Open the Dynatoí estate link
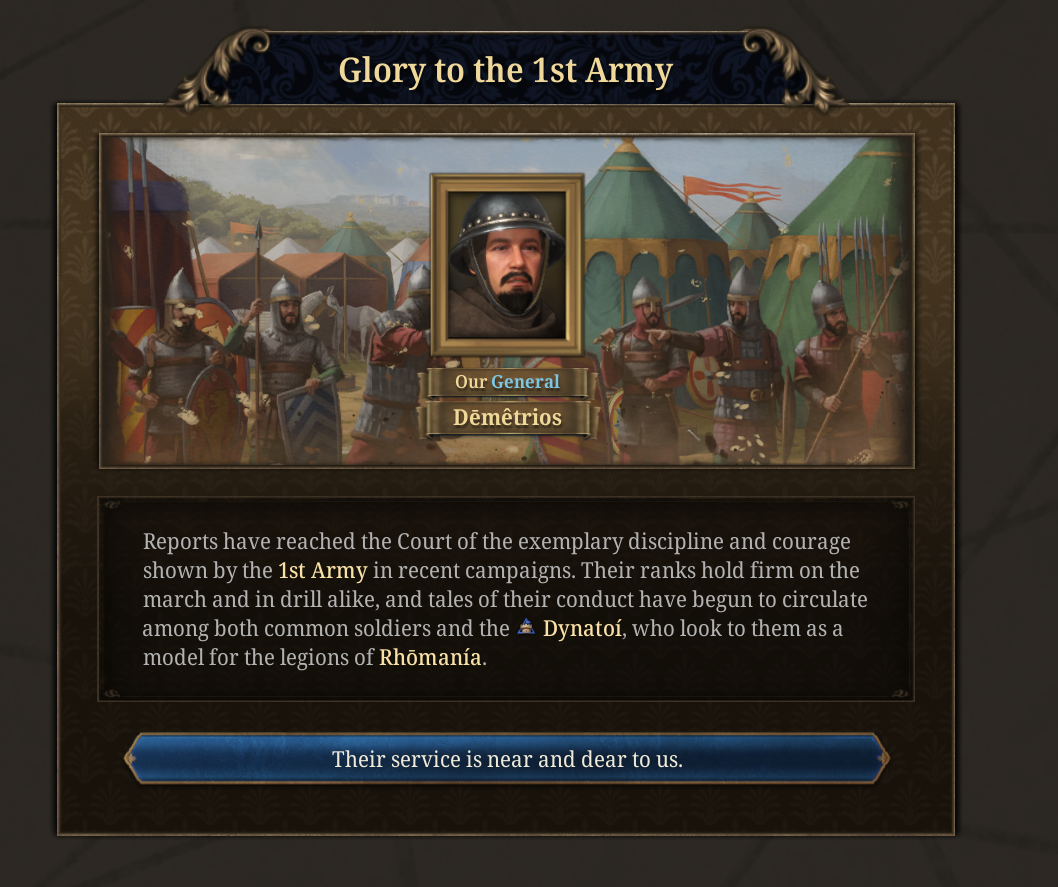The image size is (1058, 887). [x=580, y=629]
